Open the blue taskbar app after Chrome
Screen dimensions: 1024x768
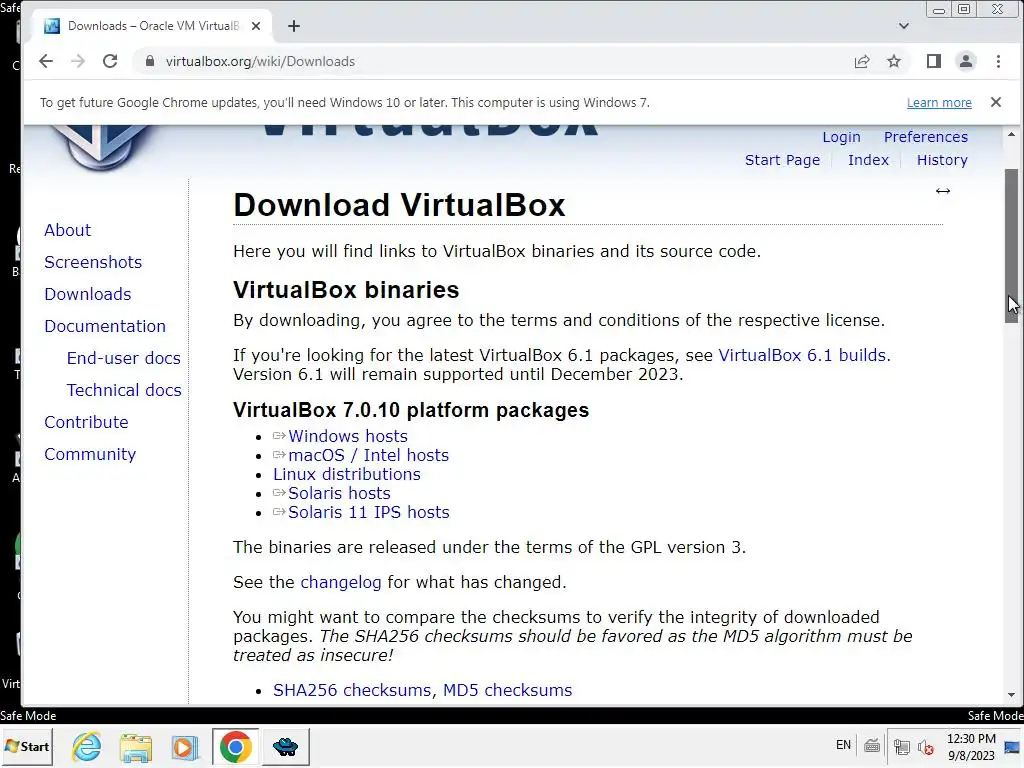tap(285, 746)
